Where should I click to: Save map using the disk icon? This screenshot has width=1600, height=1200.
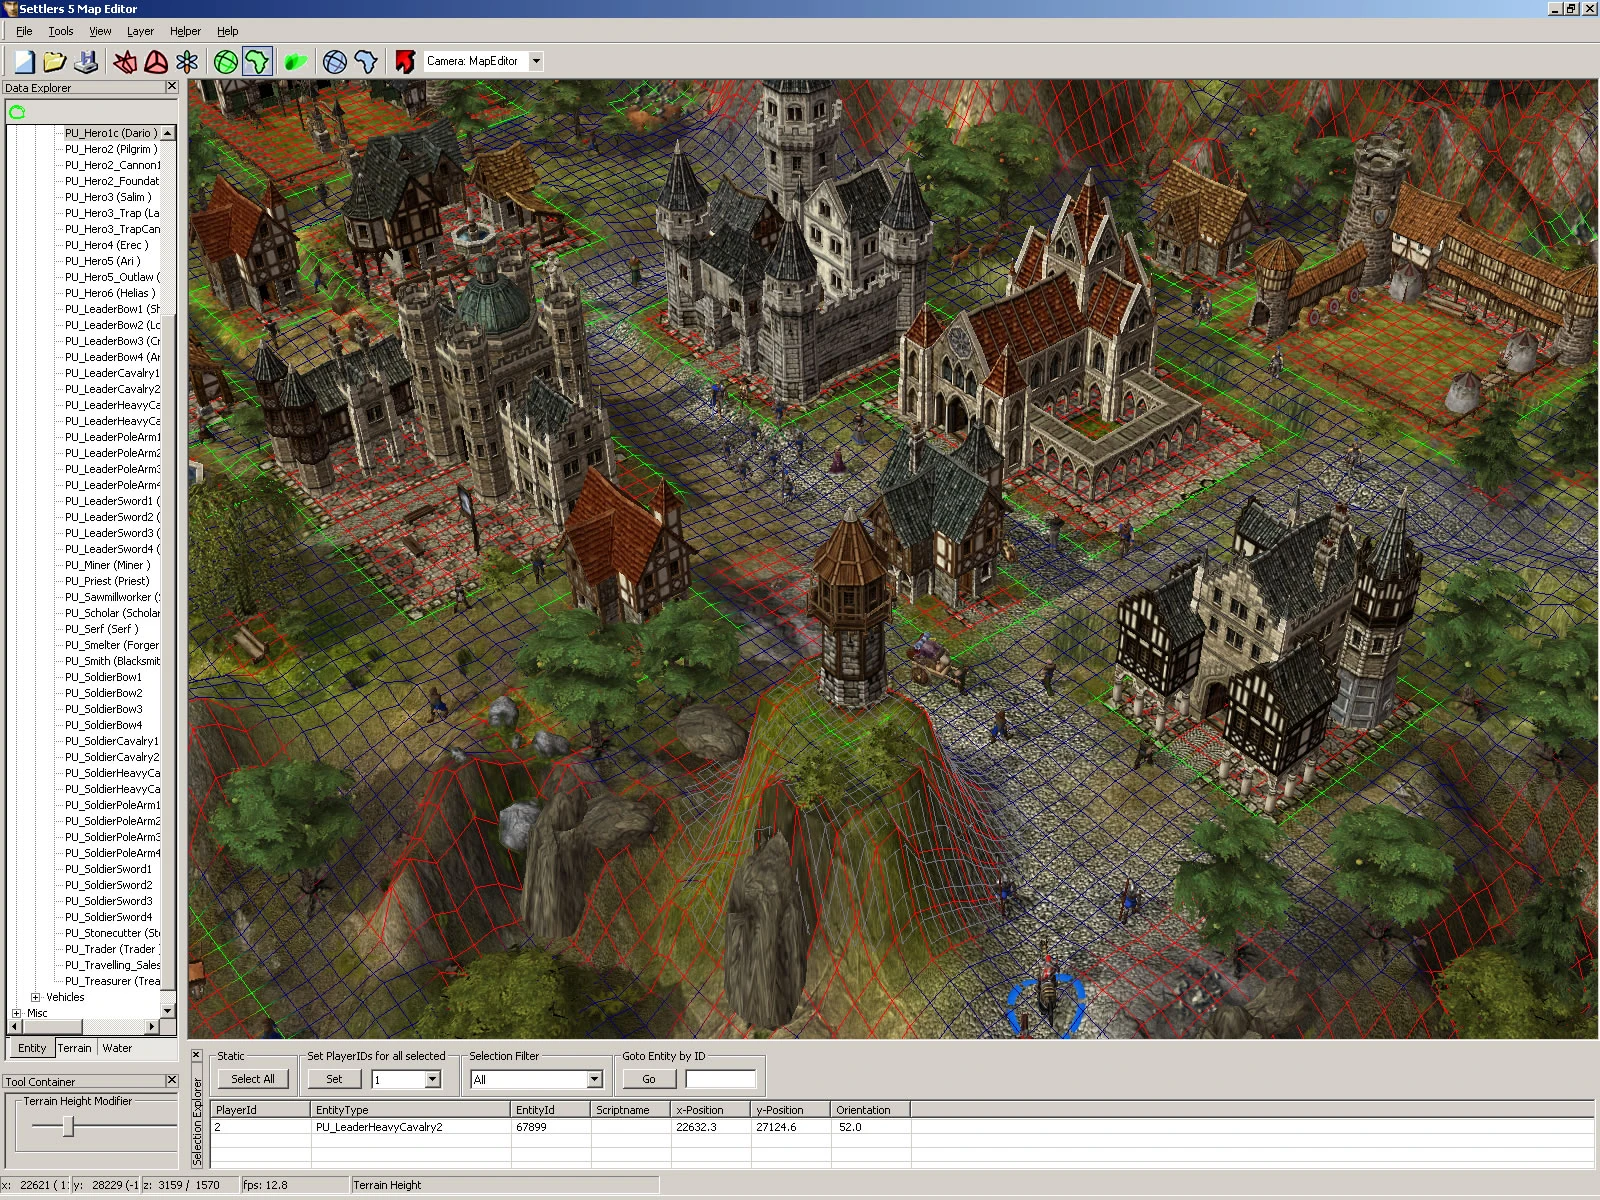[x=87, y=62]
